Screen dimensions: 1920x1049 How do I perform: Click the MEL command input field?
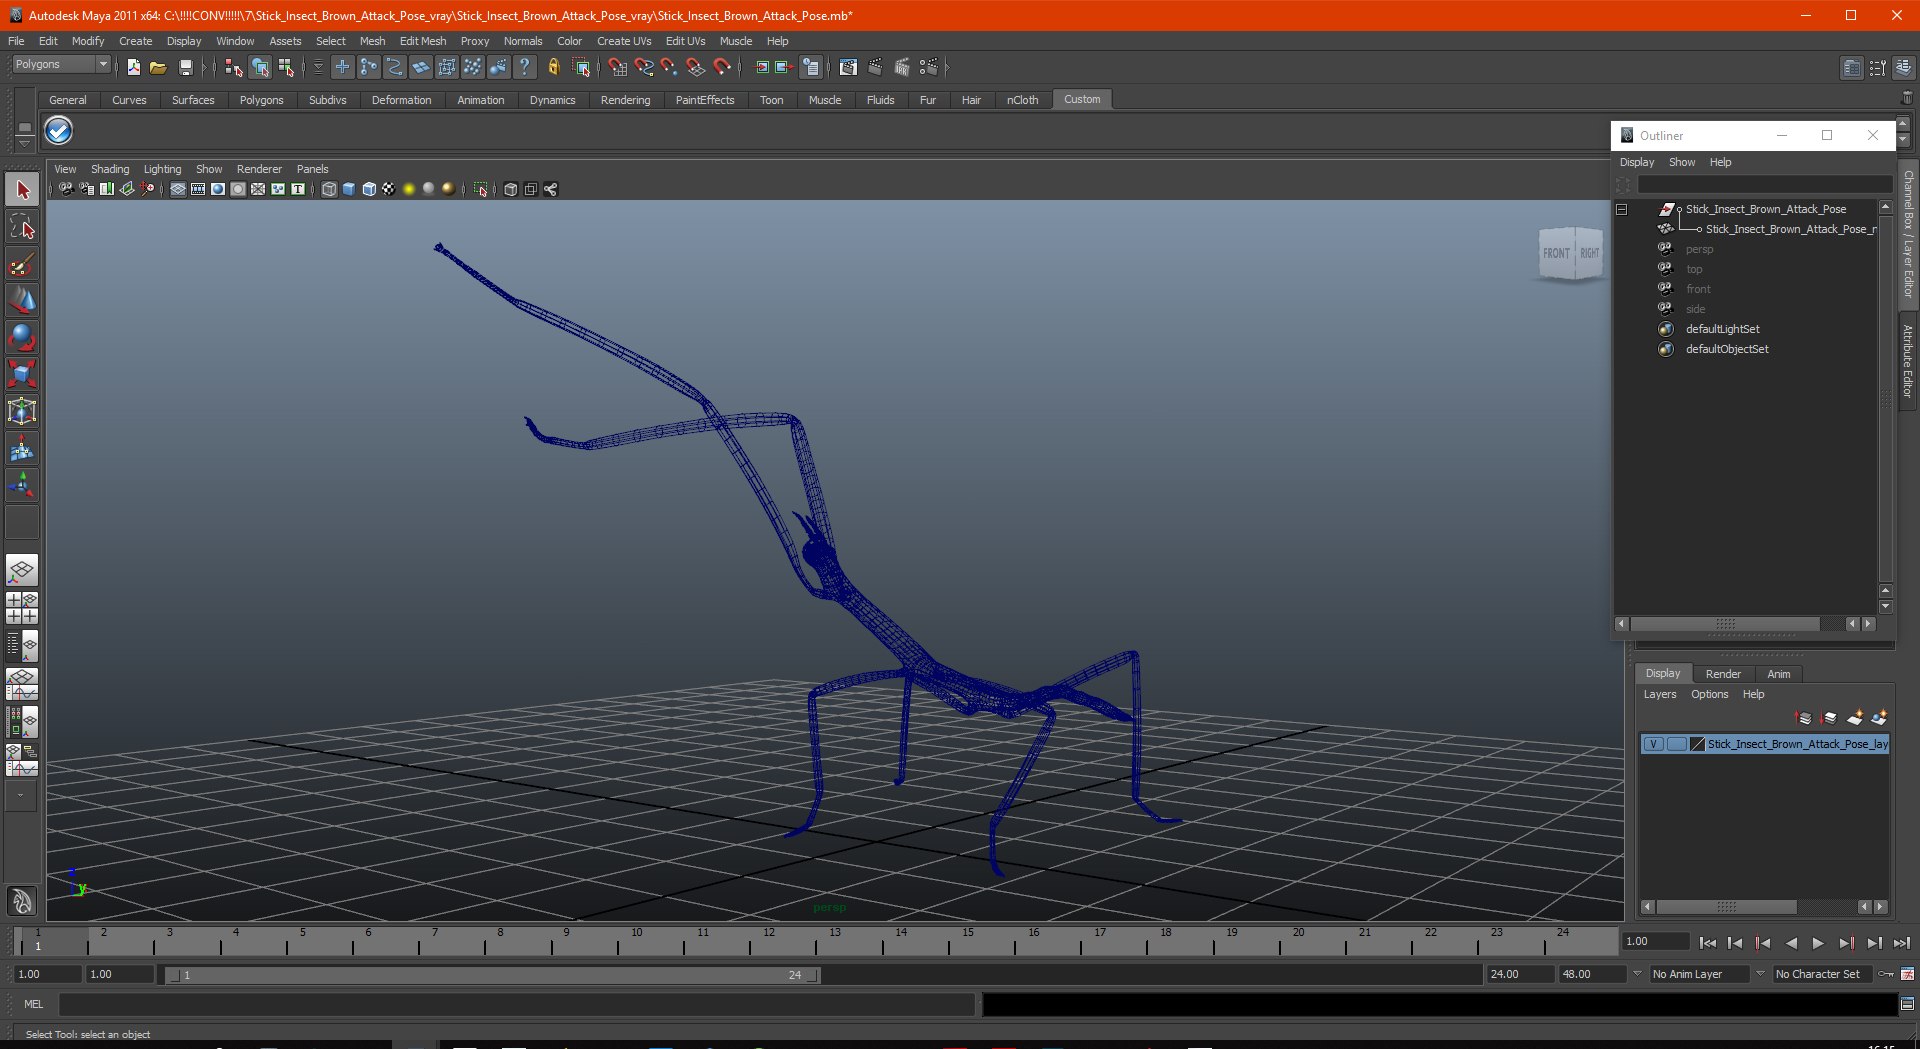pos(517,1004)
